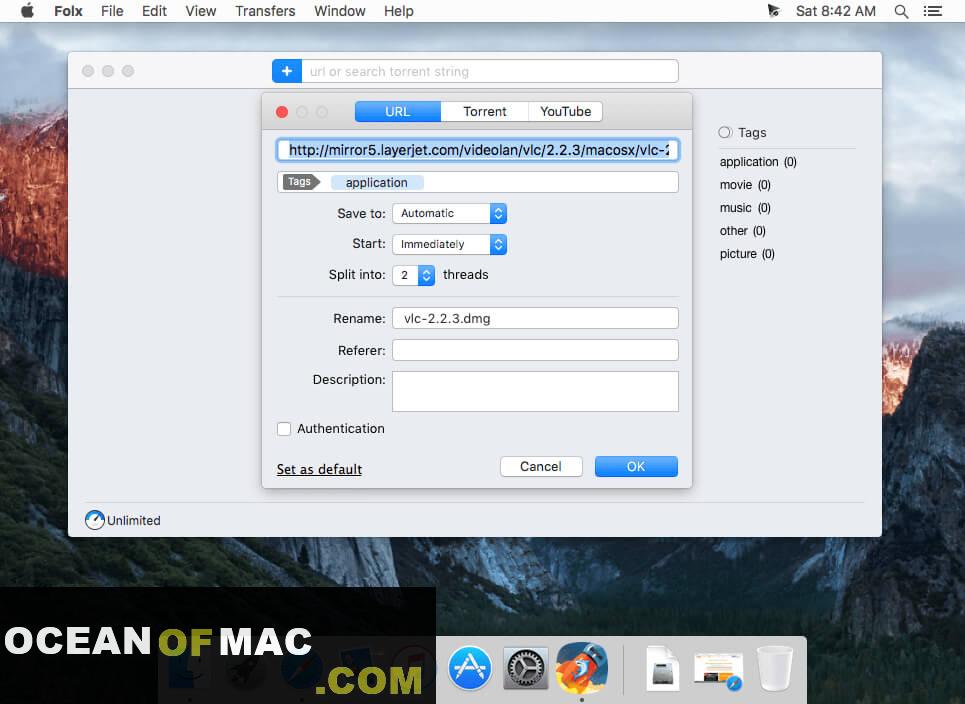Click the Folx rocket icon in the Dock

click(x=582, y=666)
